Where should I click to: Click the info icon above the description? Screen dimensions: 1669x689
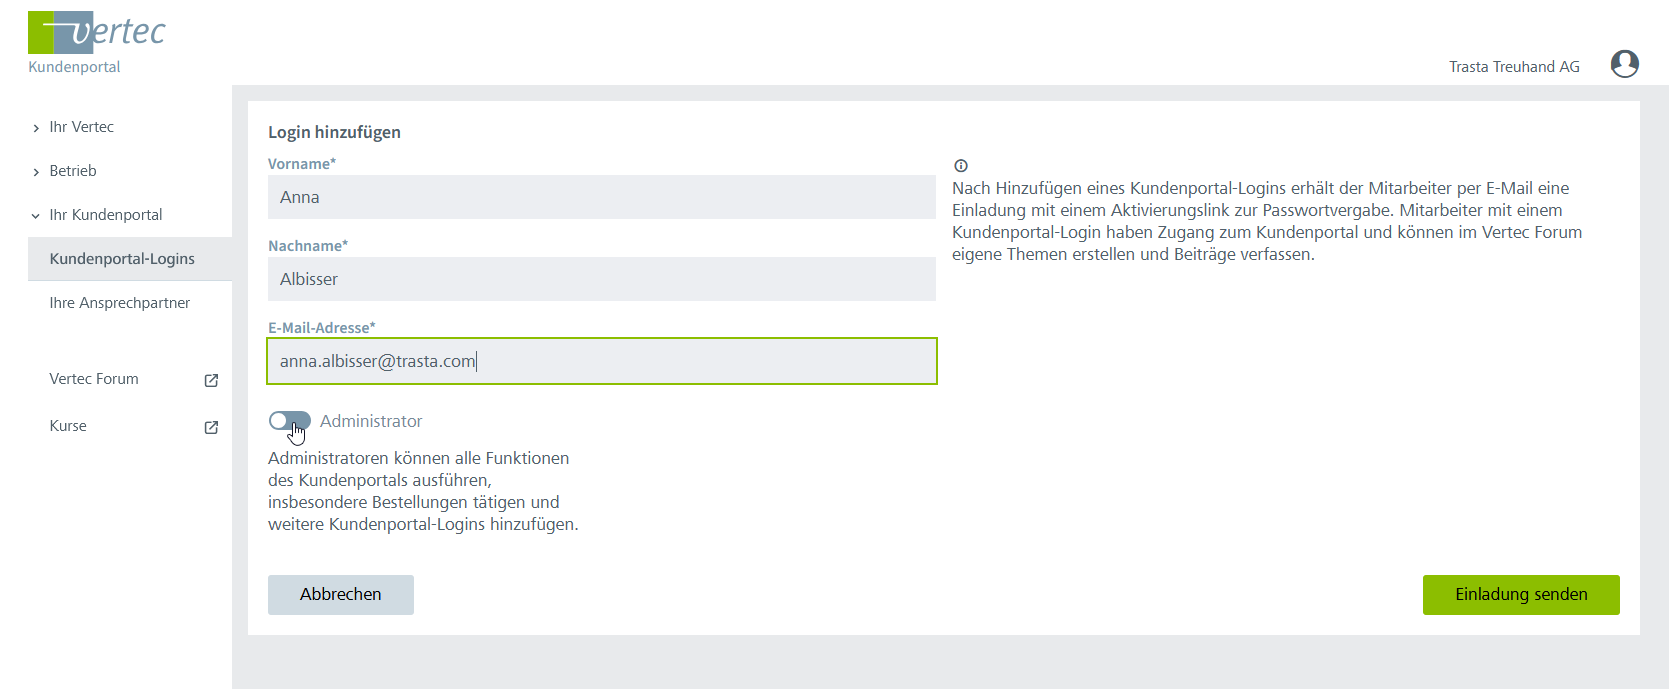pos(961,166)
